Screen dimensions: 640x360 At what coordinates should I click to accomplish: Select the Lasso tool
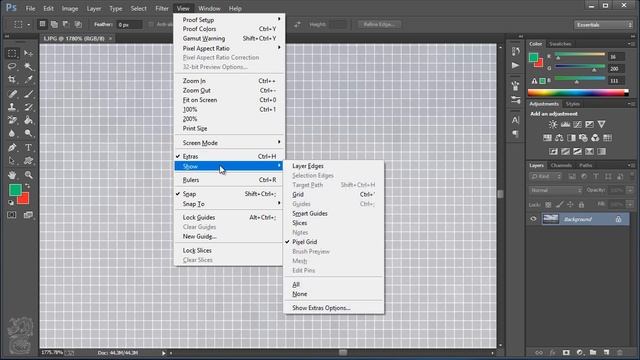coord(12,67)
